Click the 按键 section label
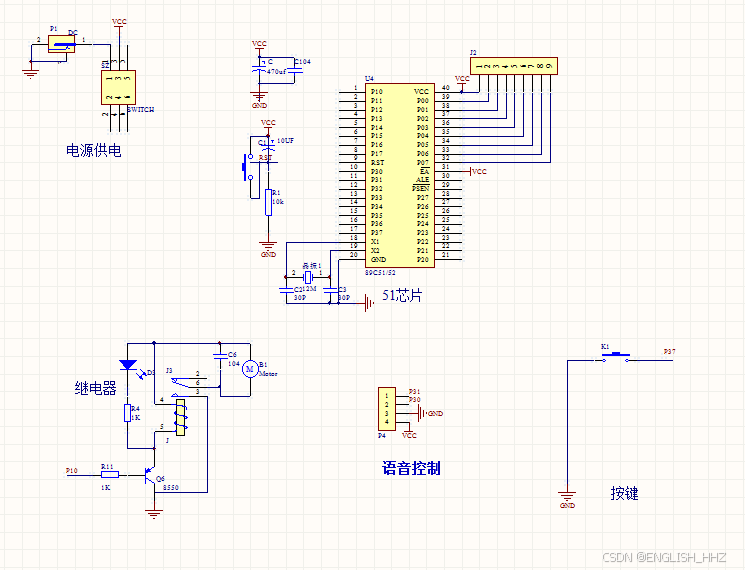 (624, 494)
